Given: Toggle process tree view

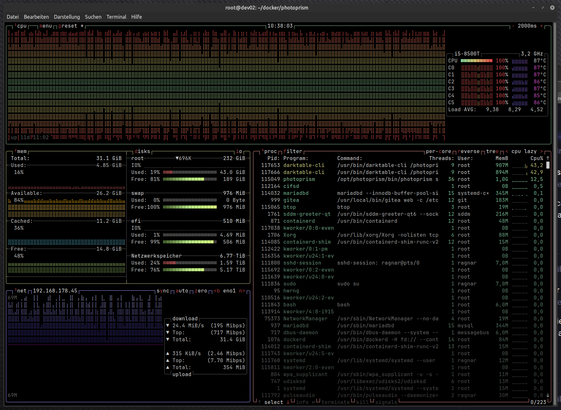Looking at the screenshot, I should [492, 151].
